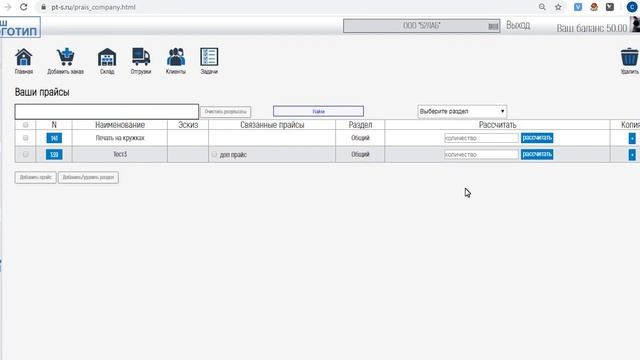The height and width of the screenshot is (360, 640).
Task: Click the copy button in the Печать на кружках row
Action: 632,138
